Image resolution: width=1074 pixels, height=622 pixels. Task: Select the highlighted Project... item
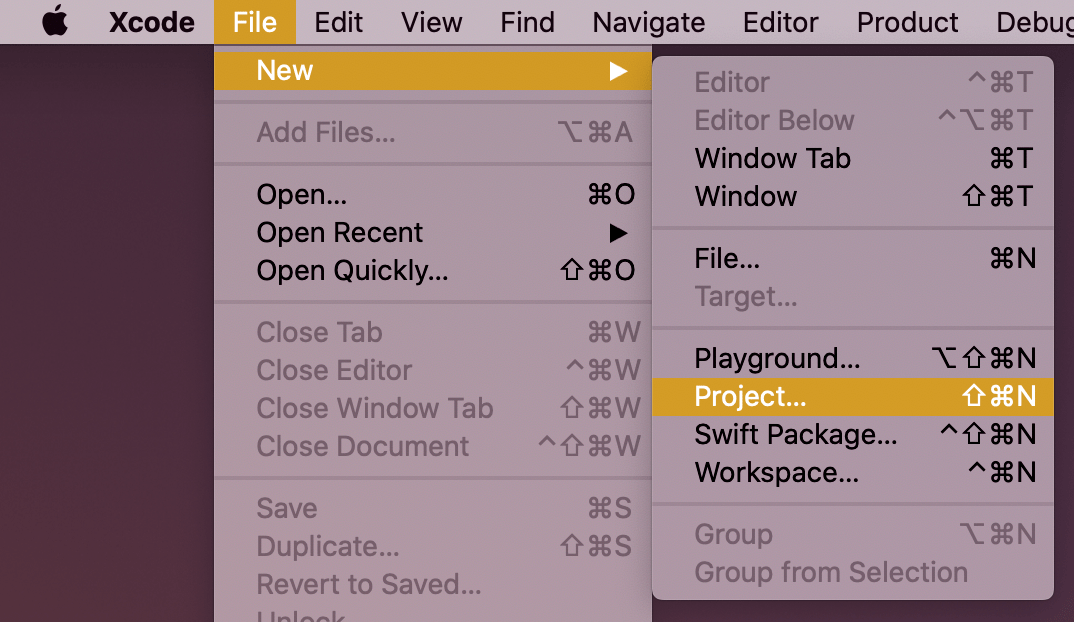click(x=750, y=396)
